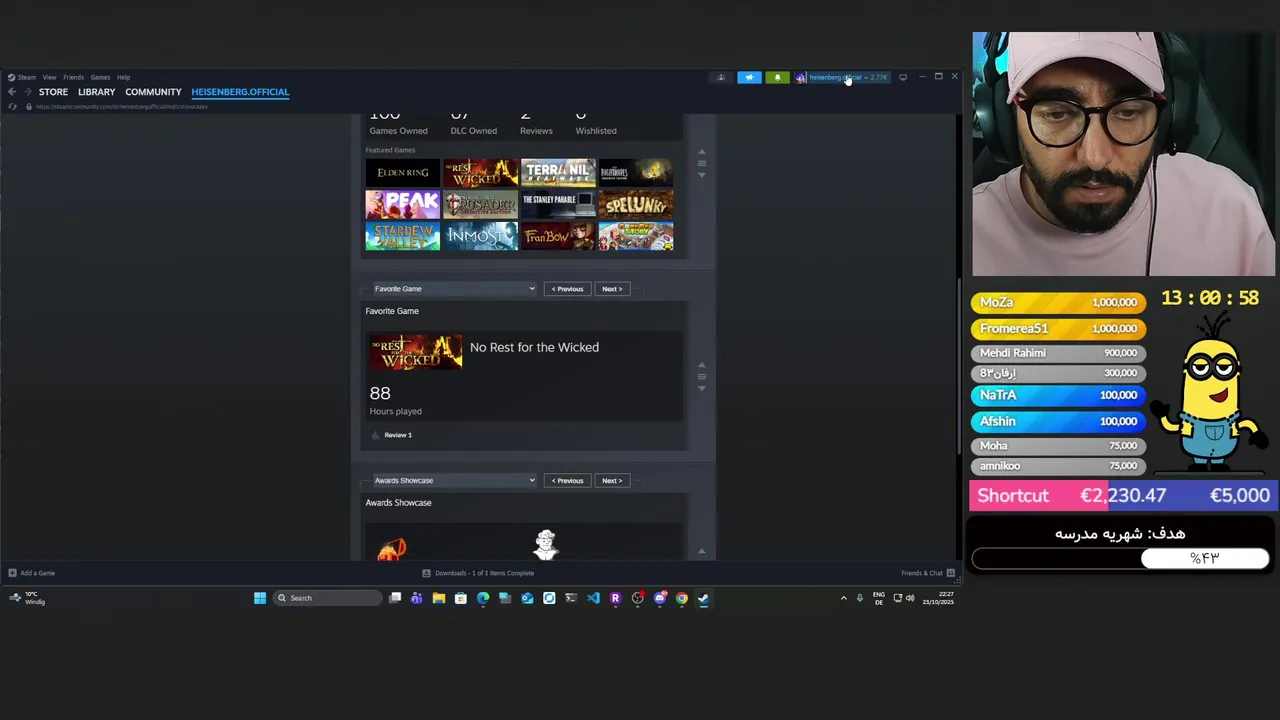
Task: Select the Stronghold Crusader featured game
Action: [481, 205]
